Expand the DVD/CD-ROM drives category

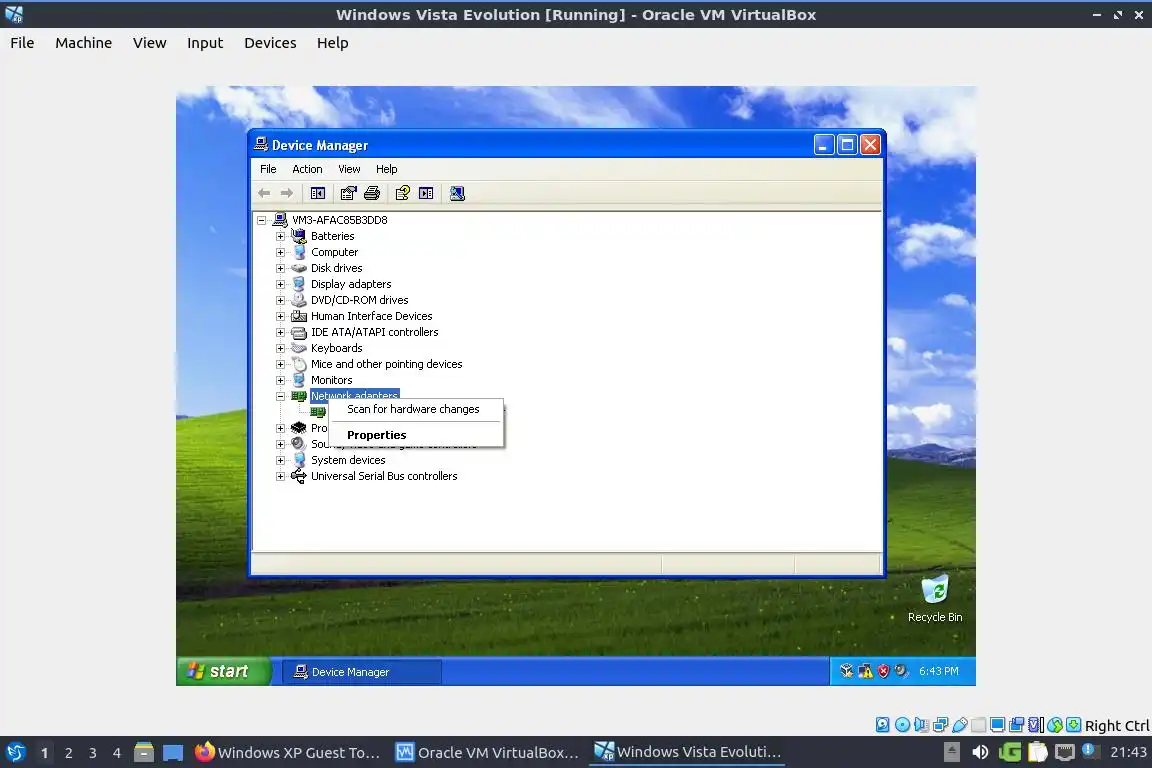[280, 300]
